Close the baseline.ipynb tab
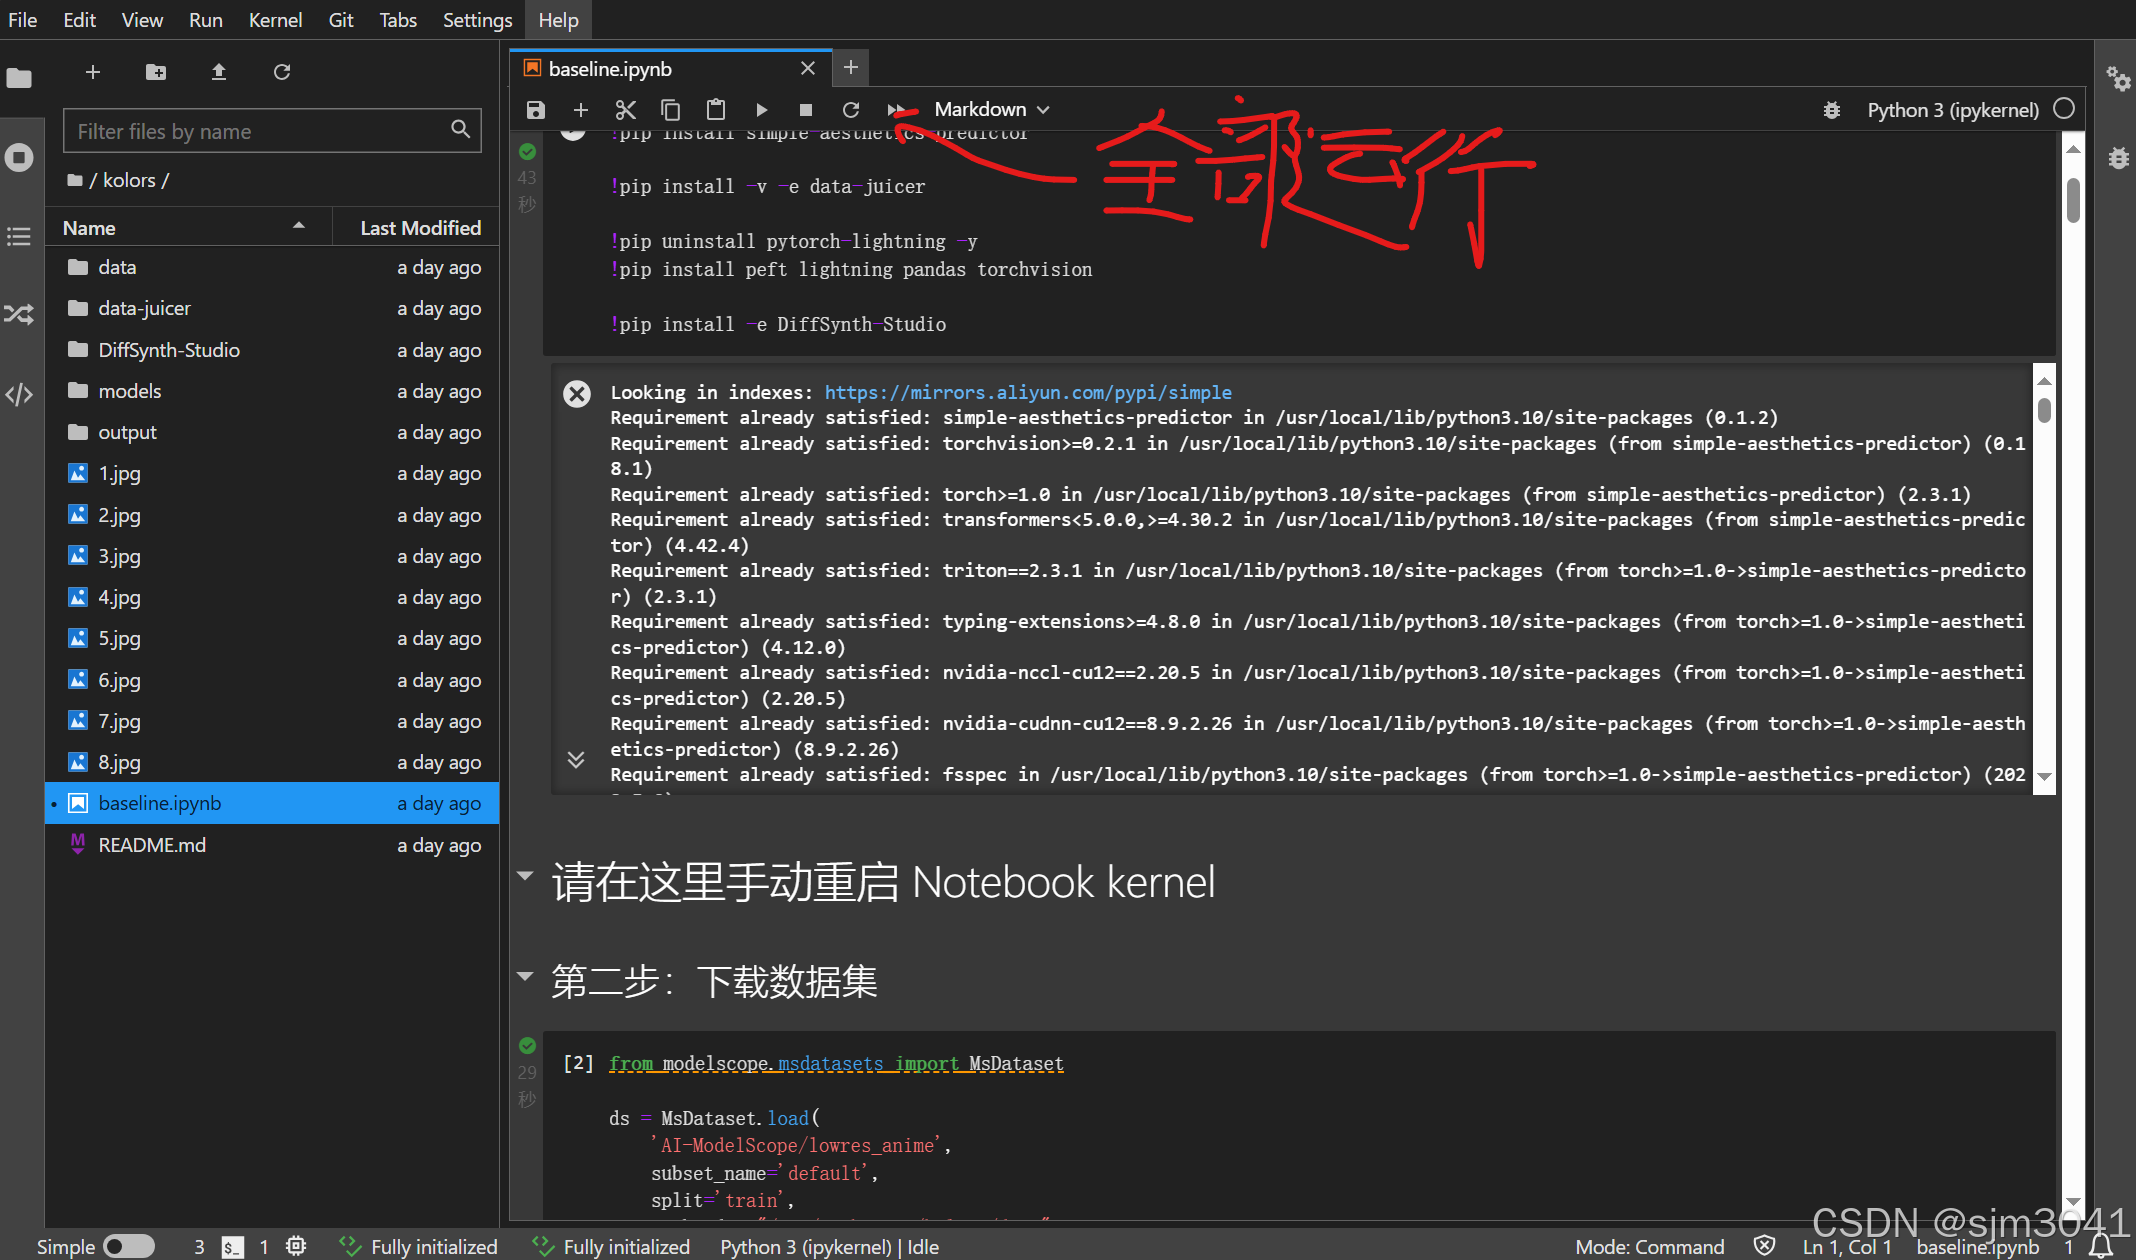 (x=808, y=68)
